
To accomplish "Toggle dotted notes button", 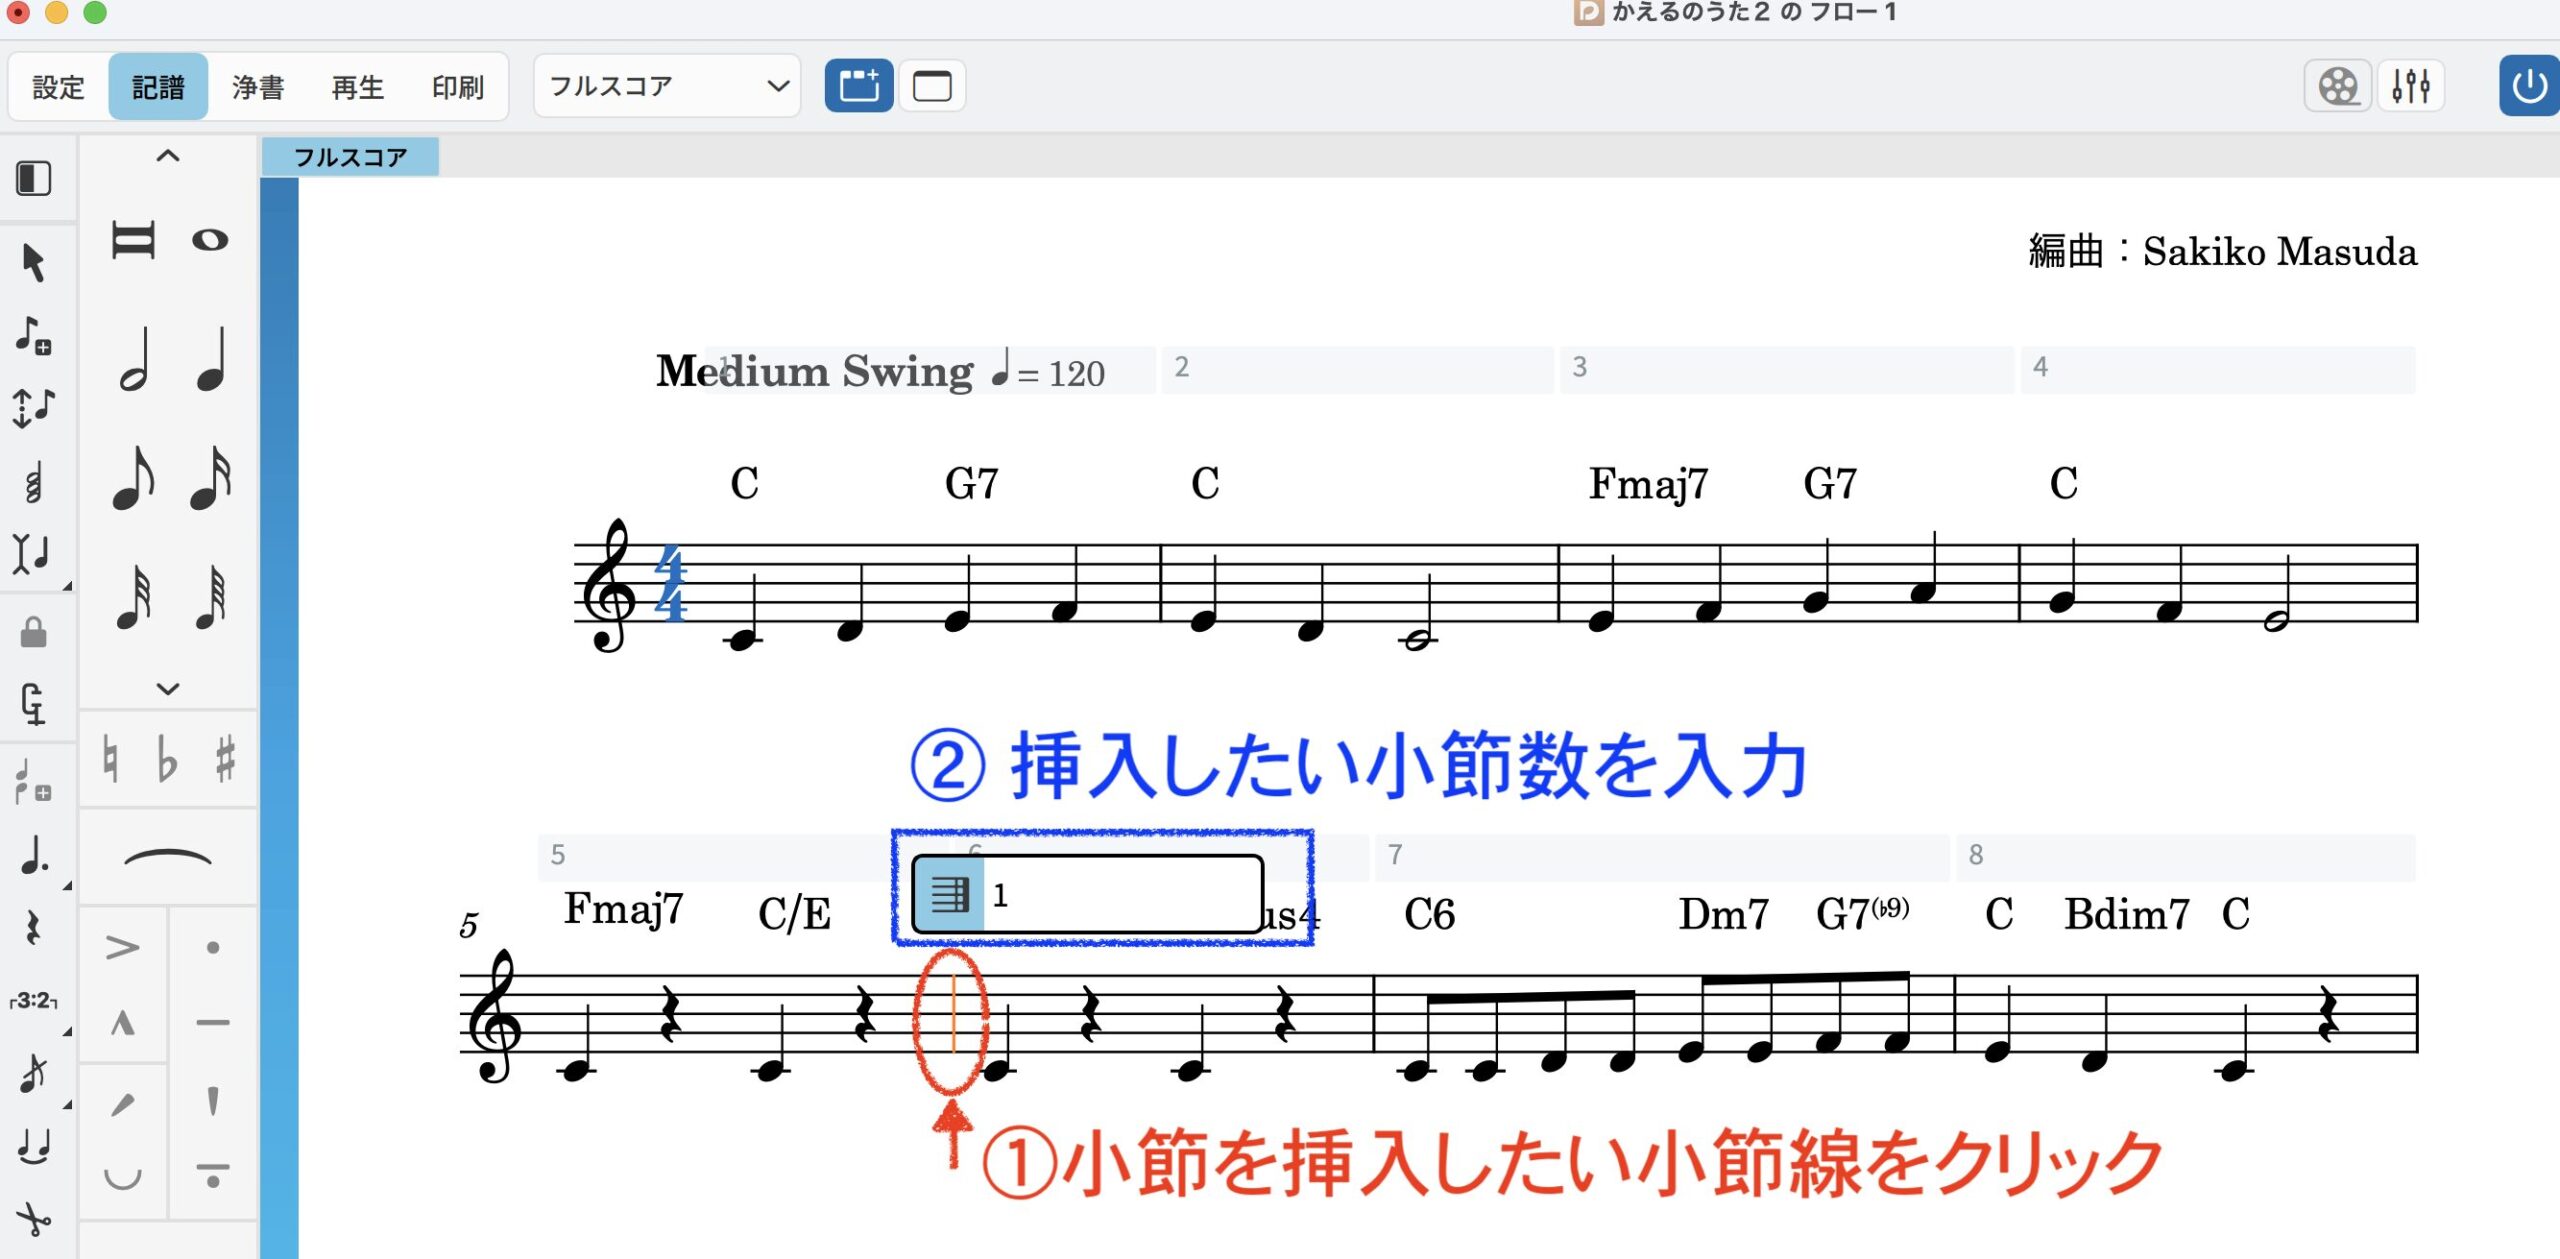I will click(34, 856).
